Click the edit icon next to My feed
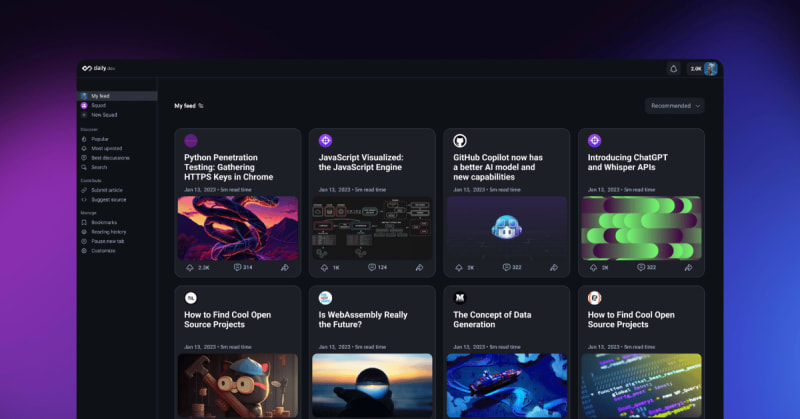 point(201,106)
